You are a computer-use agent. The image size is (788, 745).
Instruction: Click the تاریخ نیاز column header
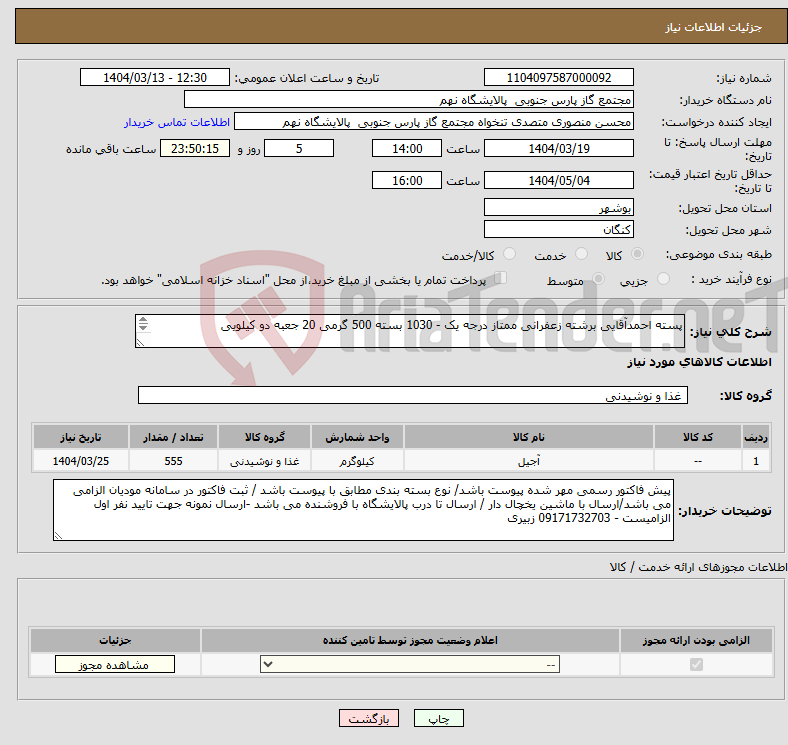click(x=81, y=437)
